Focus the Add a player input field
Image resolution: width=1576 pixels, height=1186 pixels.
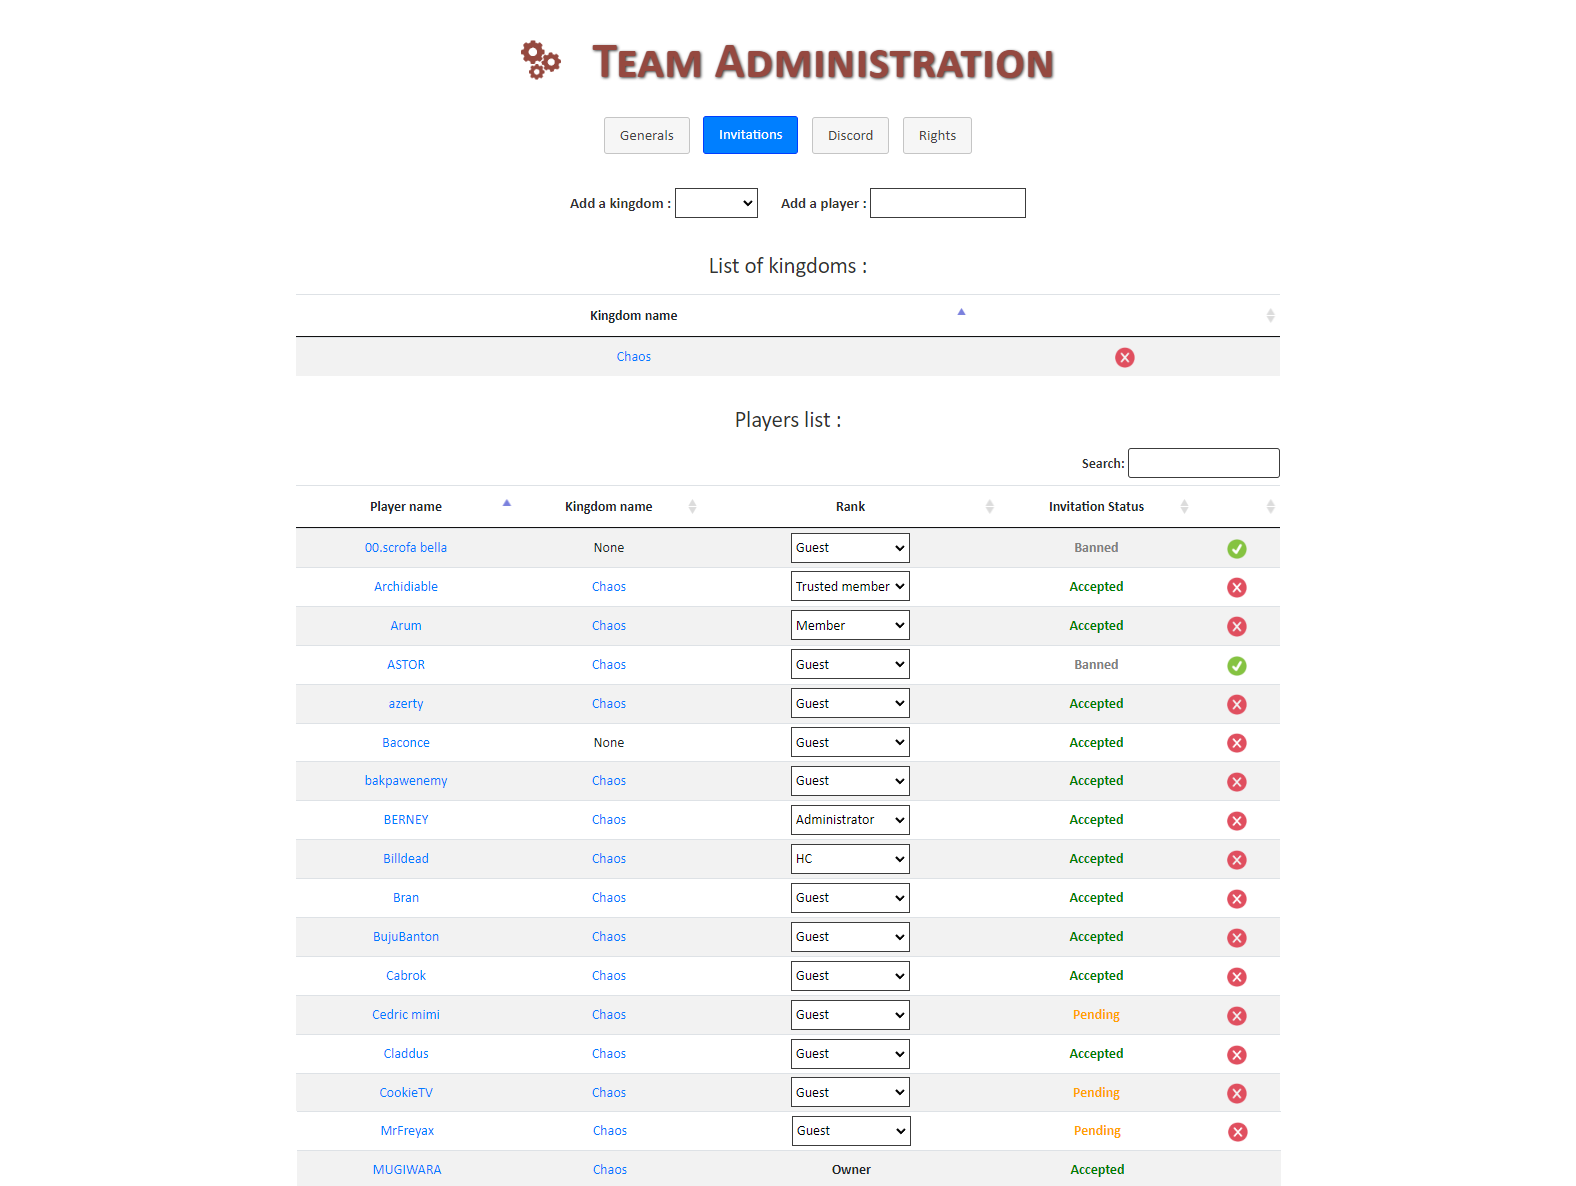[x=948, y=203]
